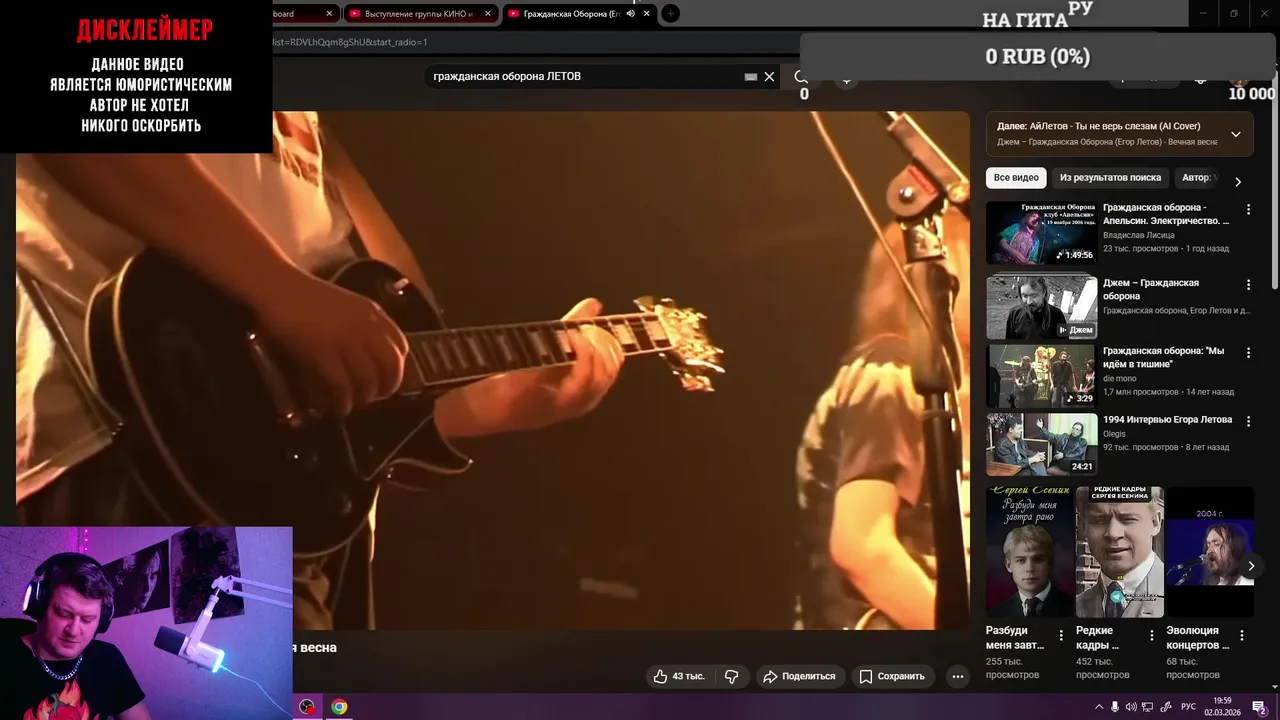Screen dimensions: 1280x720
Task: Click the 24:21 interview thumbnail
Action: tap(1041, 445)
